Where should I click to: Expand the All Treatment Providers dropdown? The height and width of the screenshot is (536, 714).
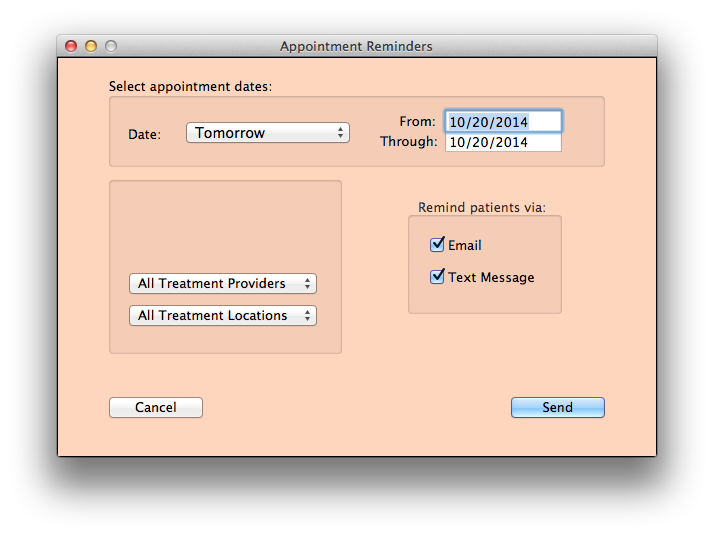(x=222, y=284)
